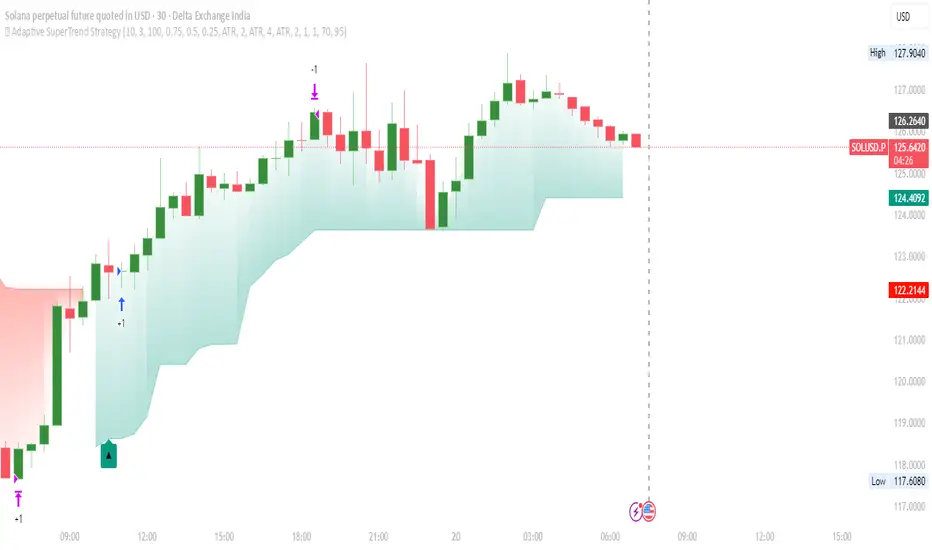The width and height of the screenshot is (932, 550).
Task: Click the 18:00 time axis label
Action: pos(302,536)
